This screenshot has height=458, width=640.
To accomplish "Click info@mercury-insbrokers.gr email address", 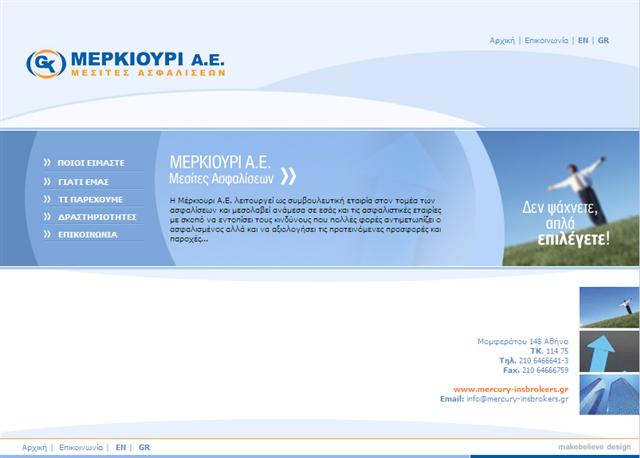I will [517, 399].
